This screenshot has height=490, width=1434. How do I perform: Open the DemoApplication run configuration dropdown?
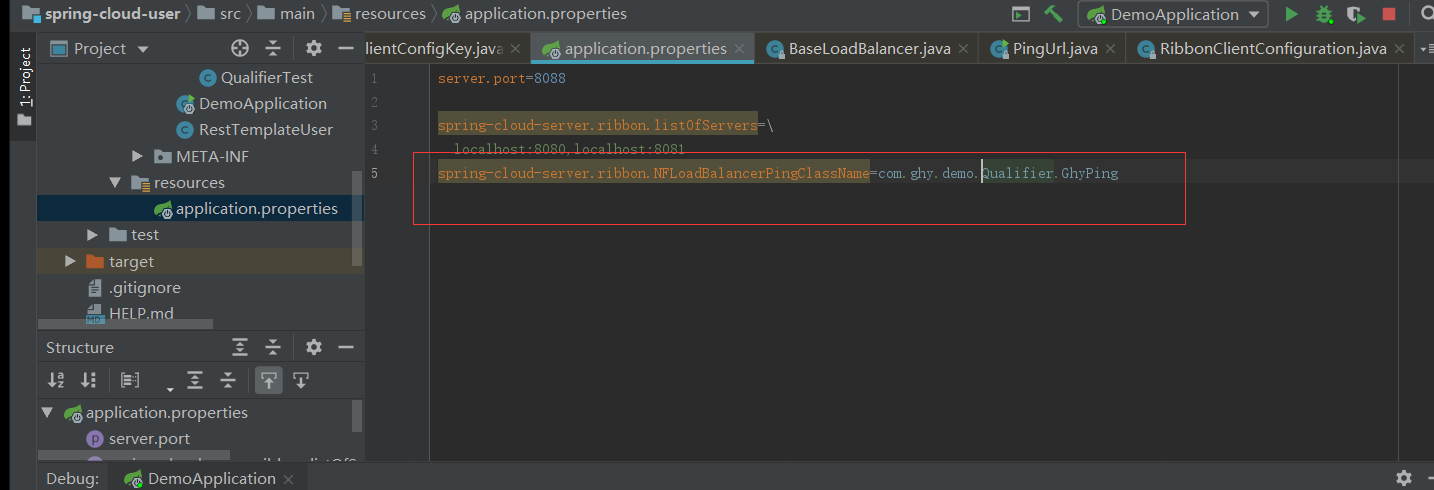[1173, 14]
